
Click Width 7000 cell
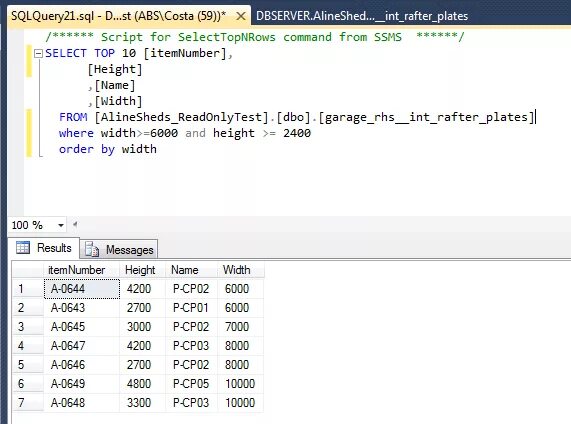(x=241, y=327)
